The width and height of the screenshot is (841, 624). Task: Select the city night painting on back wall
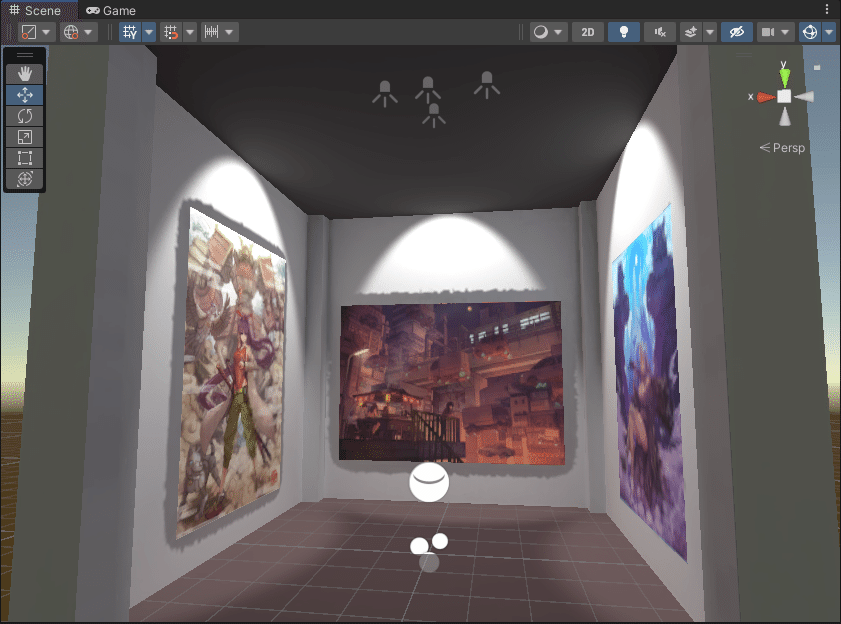tap(452, 383)
